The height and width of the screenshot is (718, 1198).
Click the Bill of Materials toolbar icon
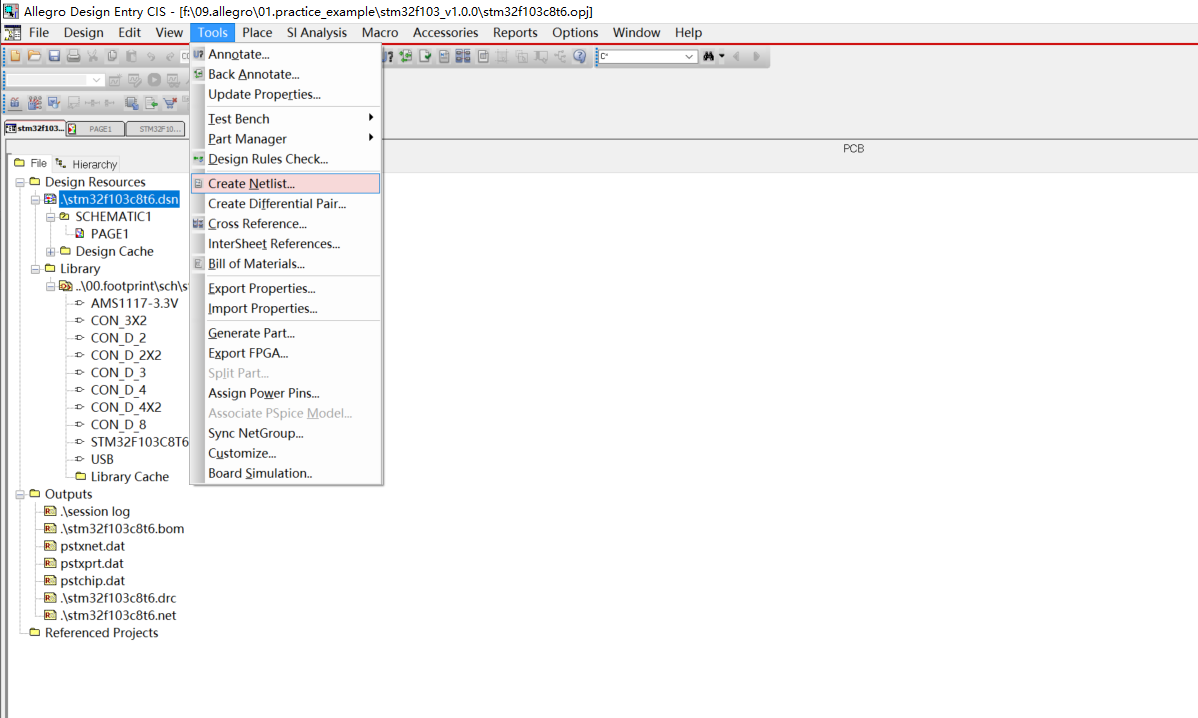point(483,57)
